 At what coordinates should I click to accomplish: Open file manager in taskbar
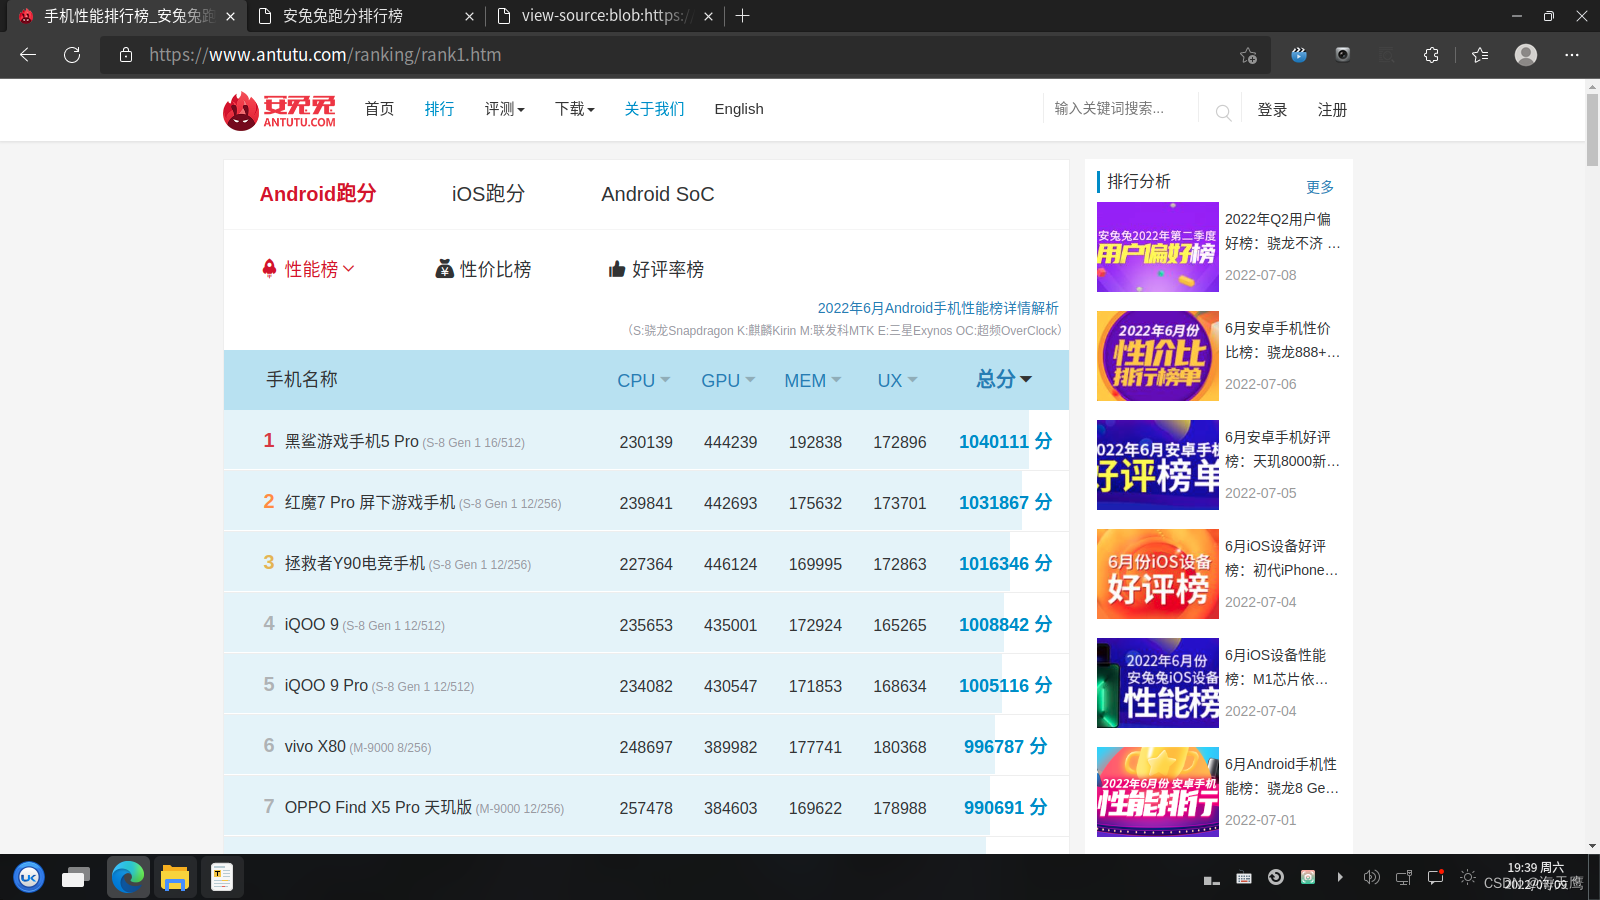175,877
